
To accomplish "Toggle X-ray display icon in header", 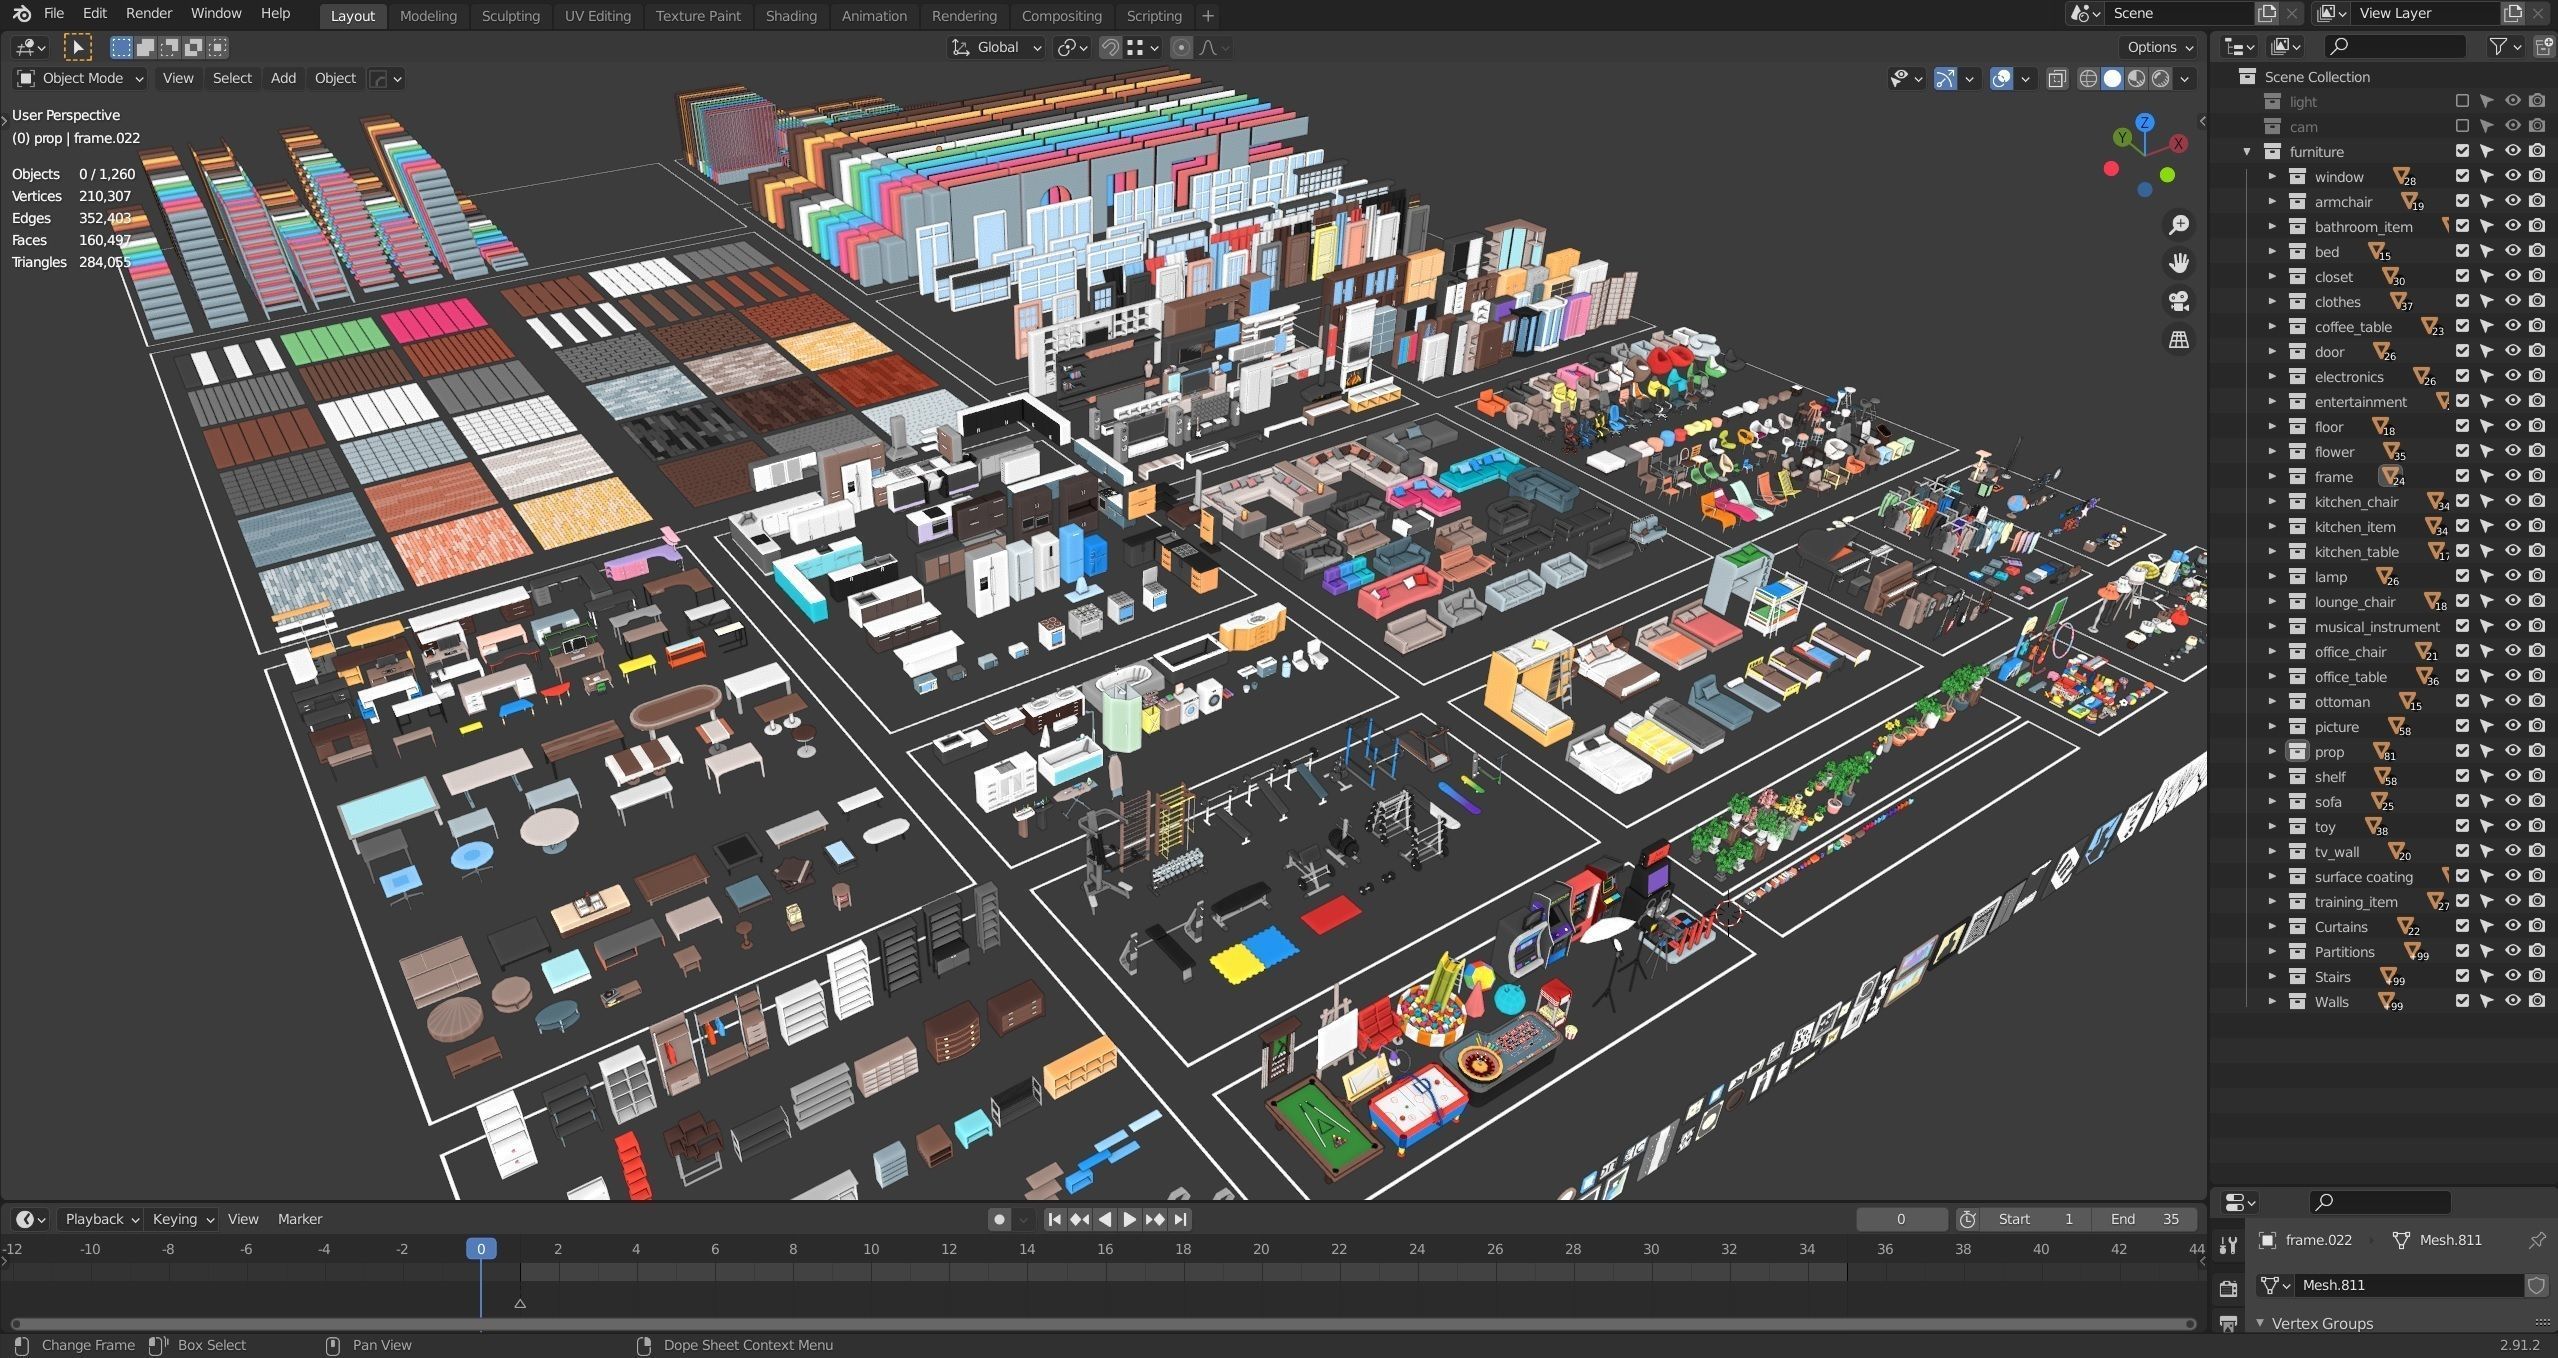I will point(2057,78).
